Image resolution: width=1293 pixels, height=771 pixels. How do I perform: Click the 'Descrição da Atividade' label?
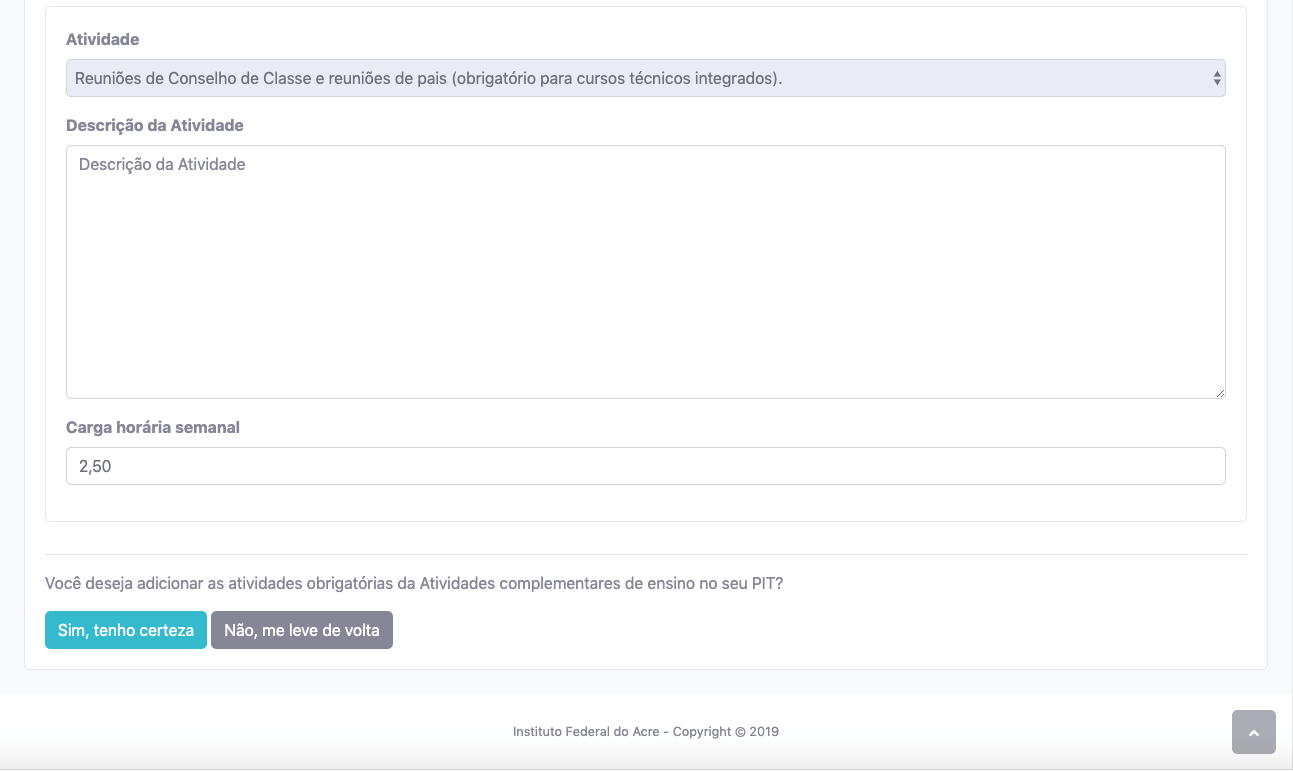[x=154, y=125]
